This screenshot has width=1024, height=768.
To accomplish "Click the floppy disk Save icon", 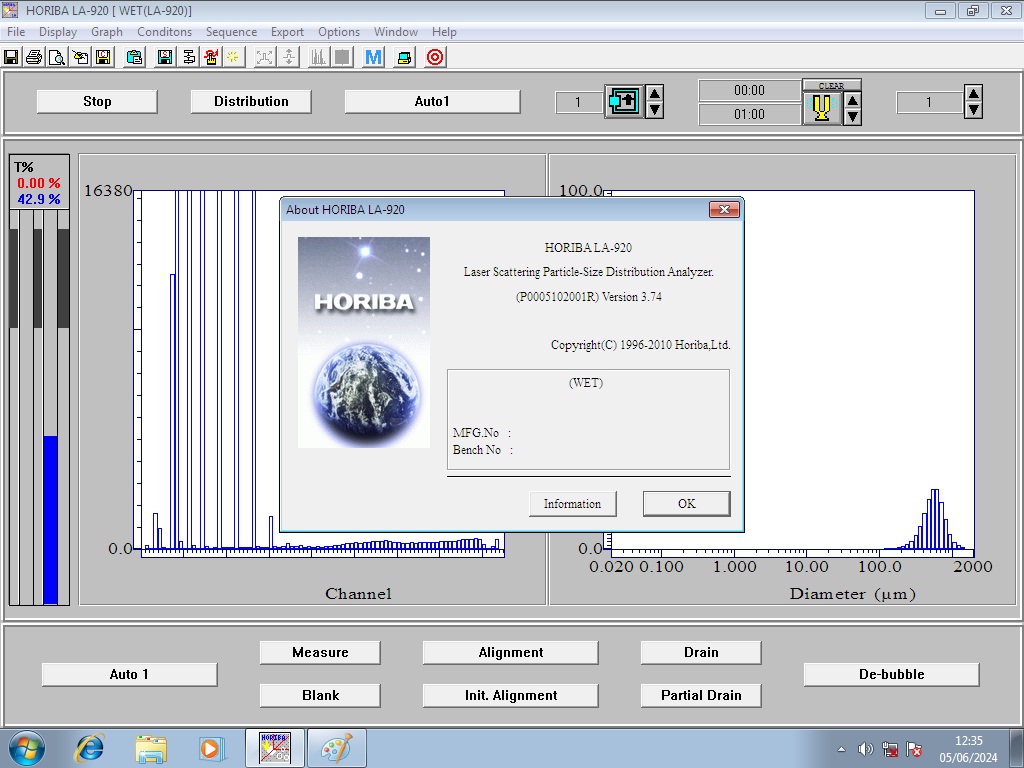I will 12,57.
